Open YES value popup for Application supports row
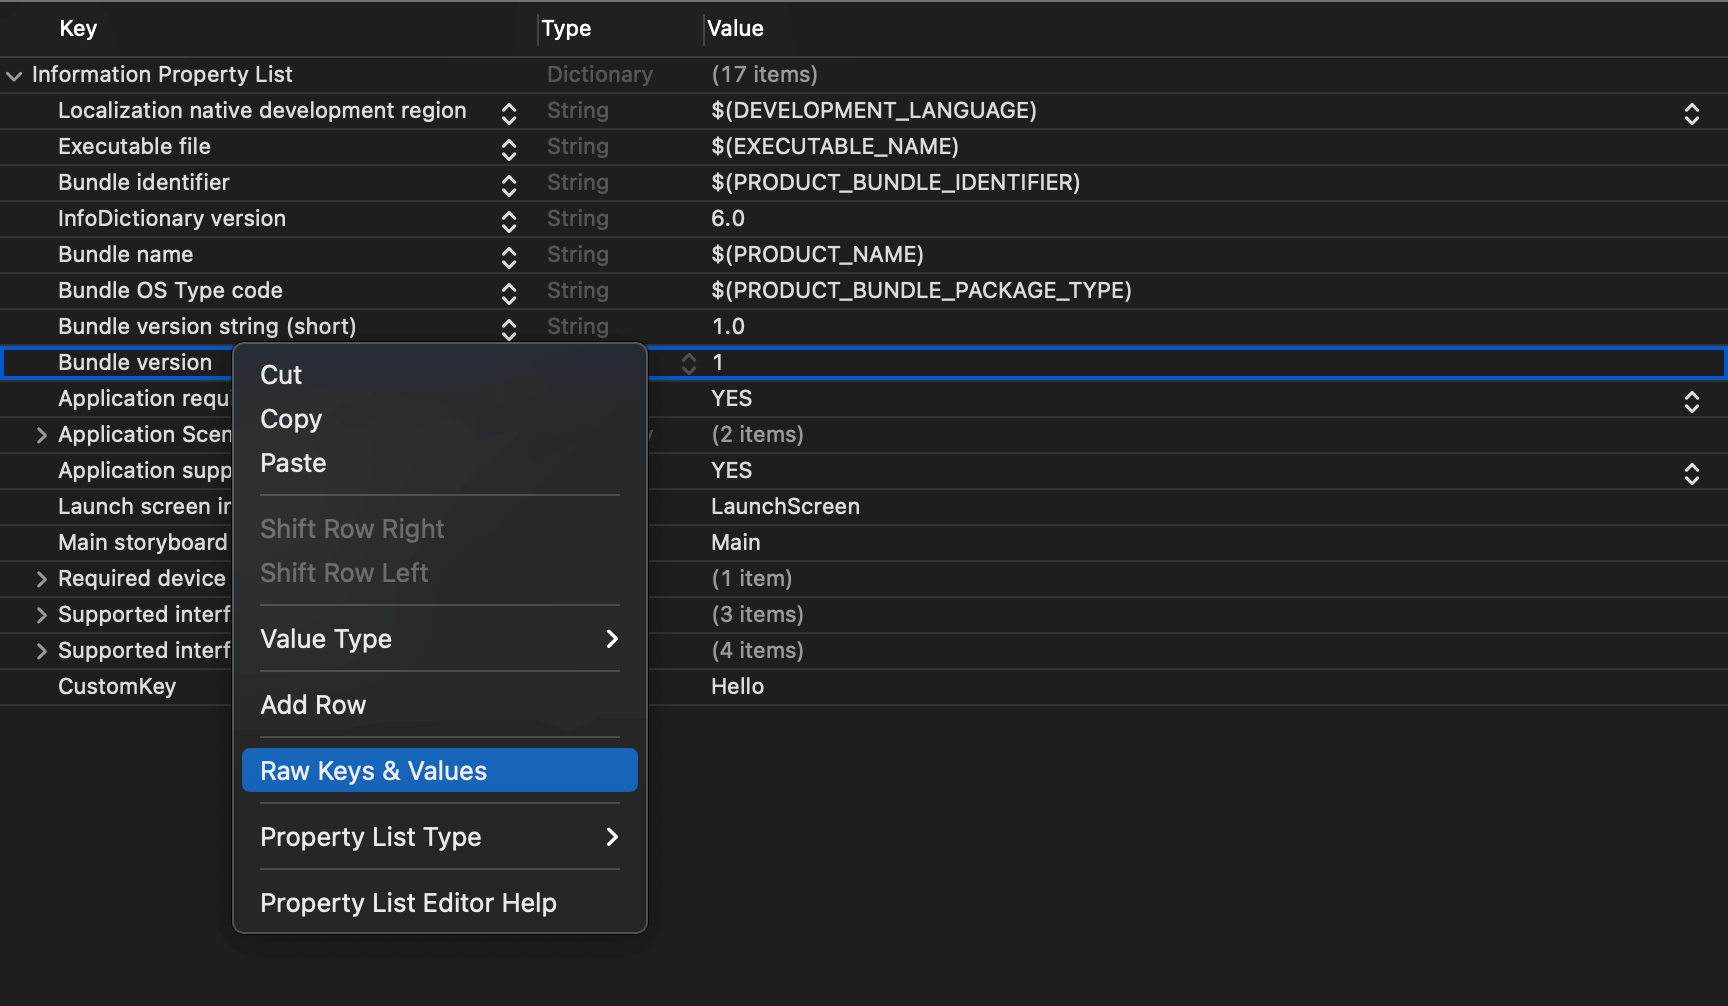The image size is (1728, 1006). [x=1691, y=473]
